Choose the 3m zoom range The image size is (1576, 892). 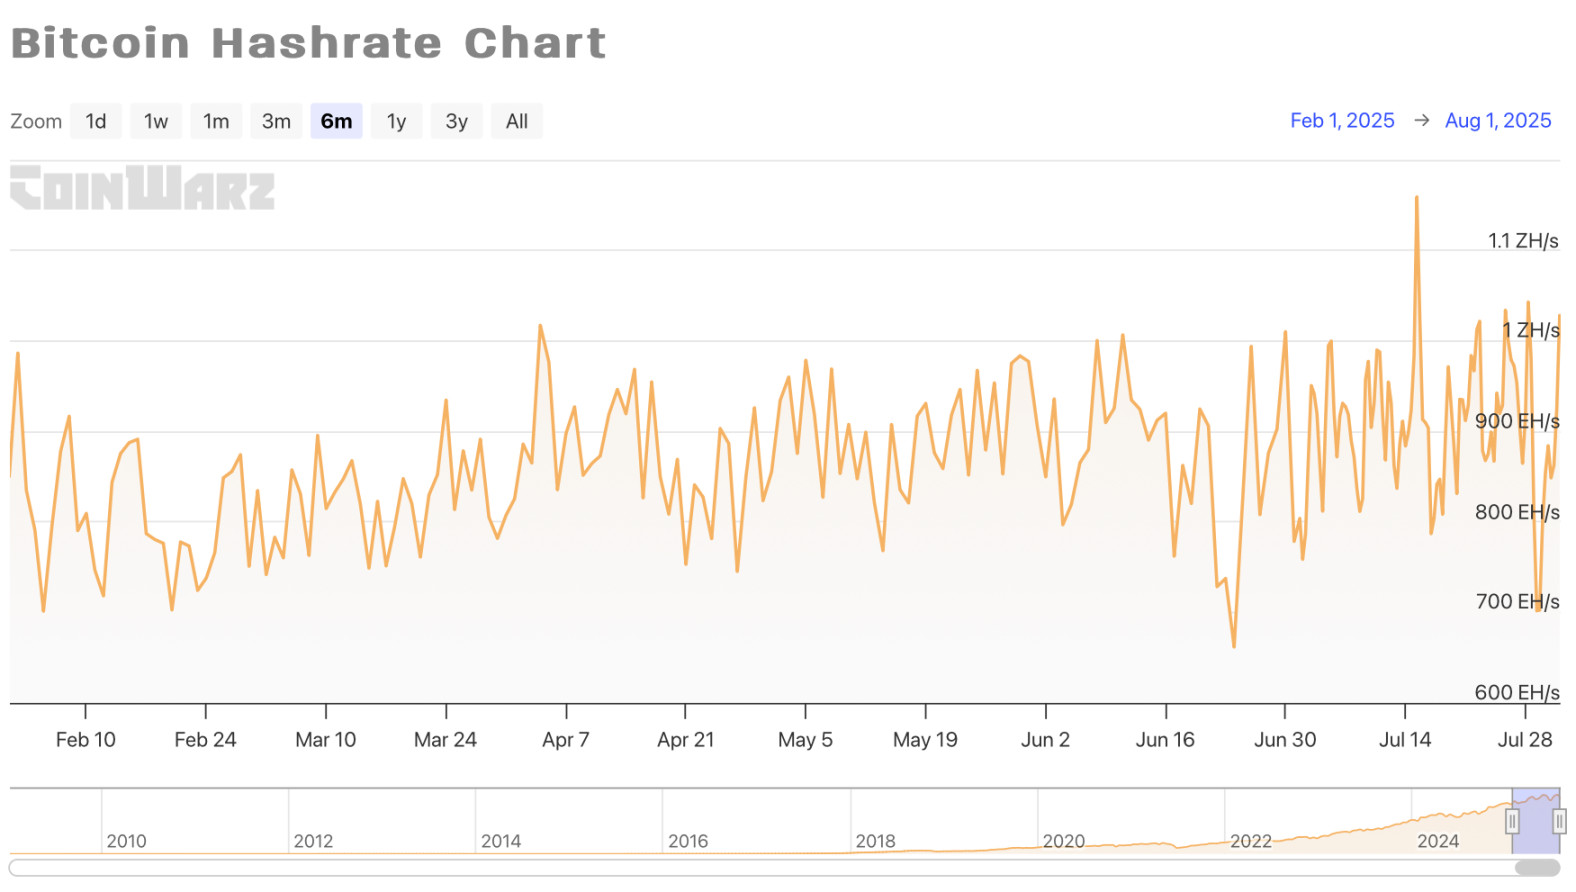pos(276,121)
